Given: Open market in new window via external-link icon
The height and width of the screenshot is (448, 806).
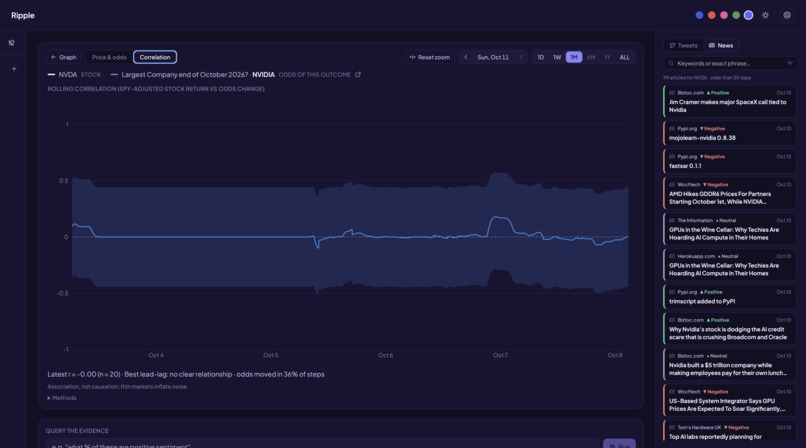Looking at the screenshot, I should point(358,74).
